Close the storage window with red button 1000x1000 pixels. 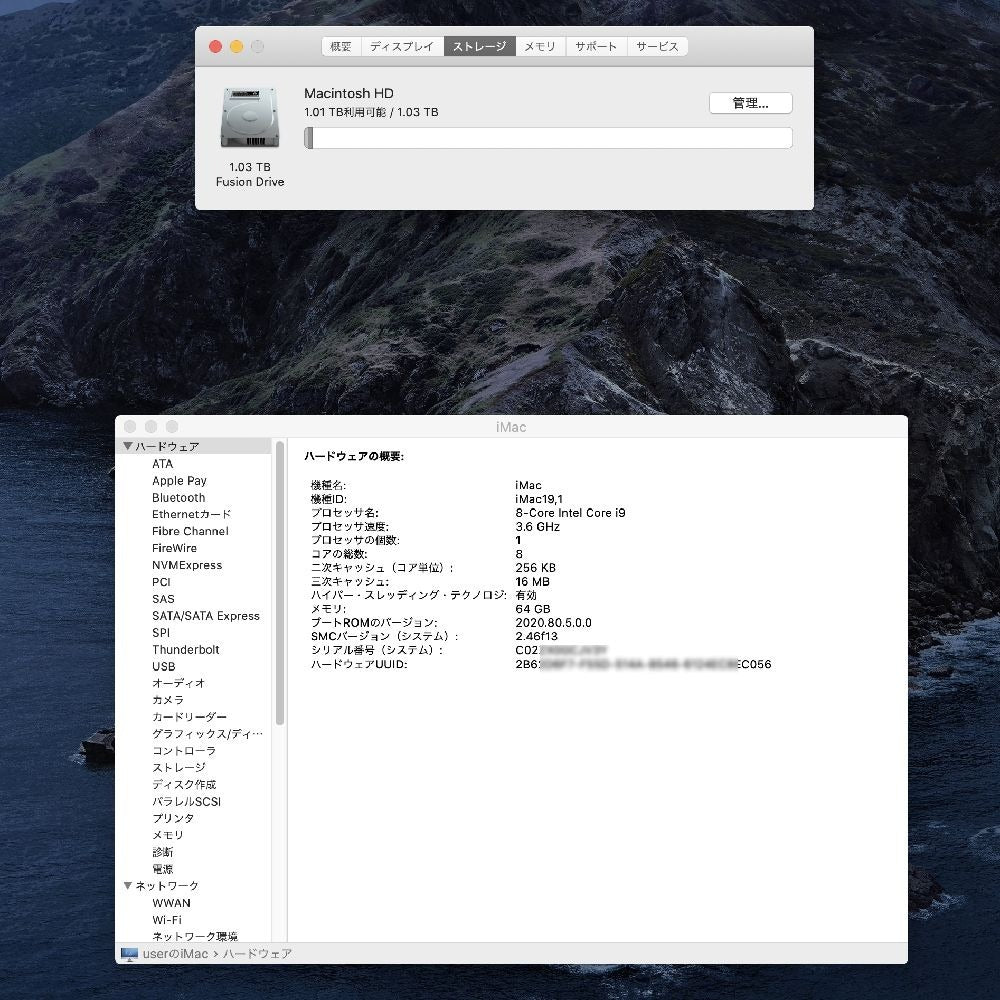(215, 47)
